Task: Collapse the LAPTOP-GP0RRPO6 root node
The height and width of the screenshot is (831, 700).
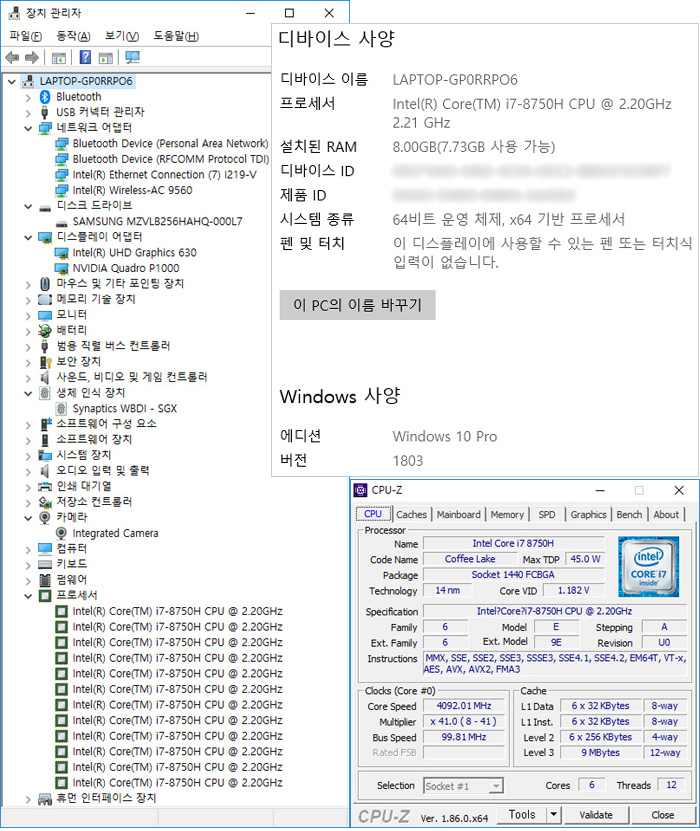Action: point(12,82)
